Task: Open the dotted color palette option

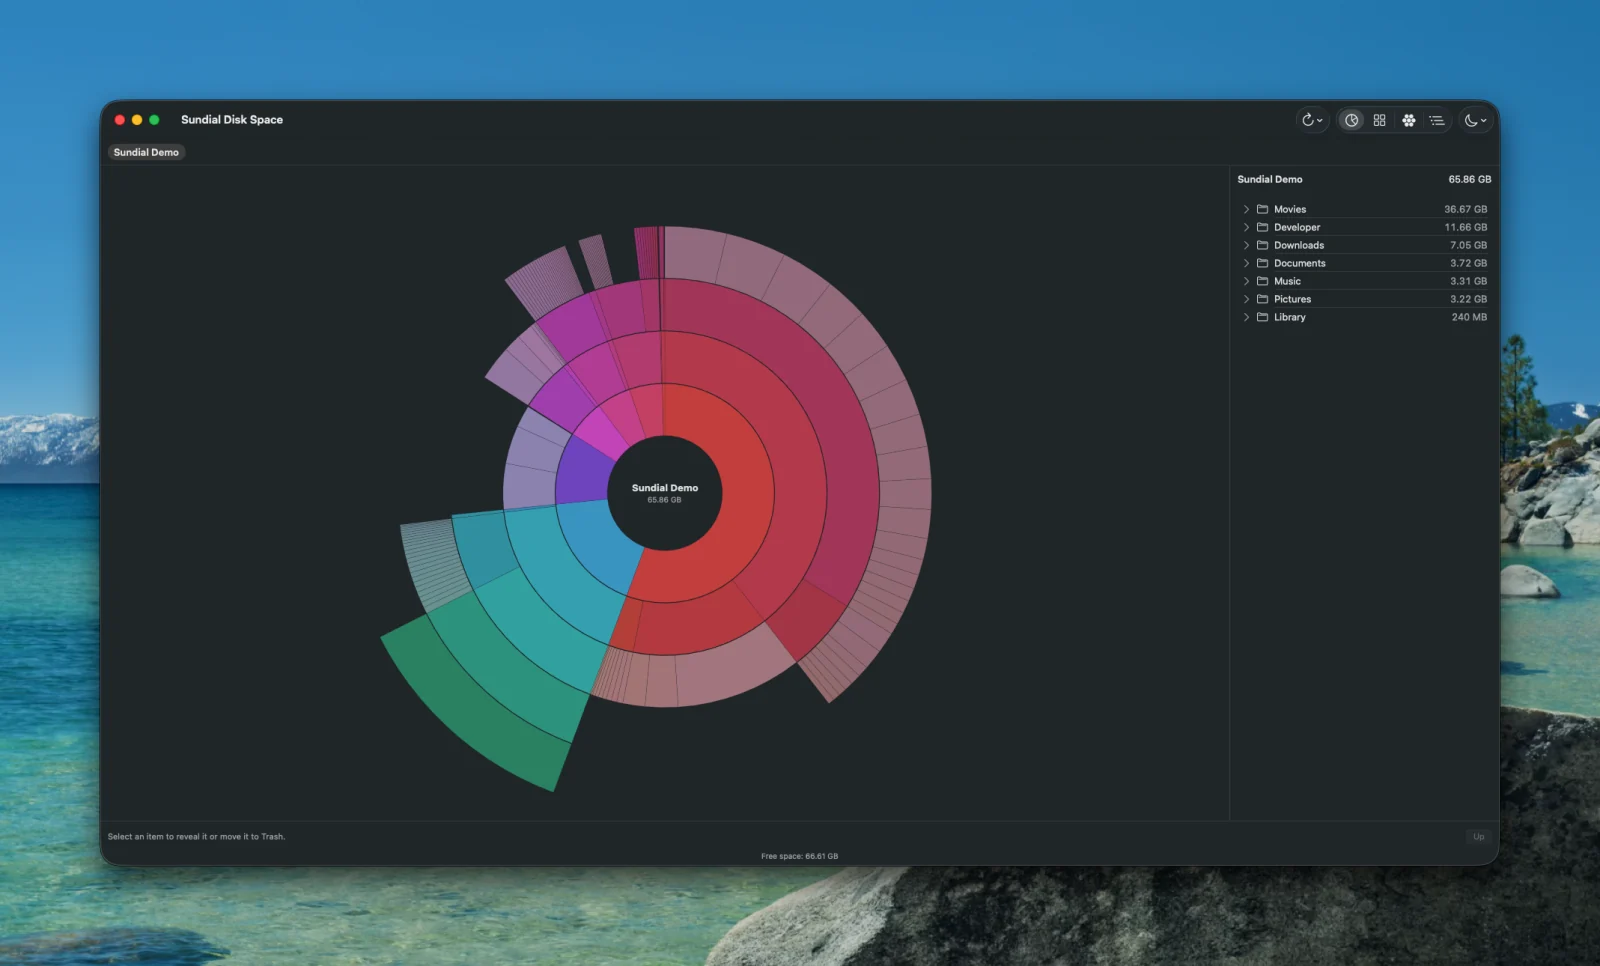Action: 1408,120
